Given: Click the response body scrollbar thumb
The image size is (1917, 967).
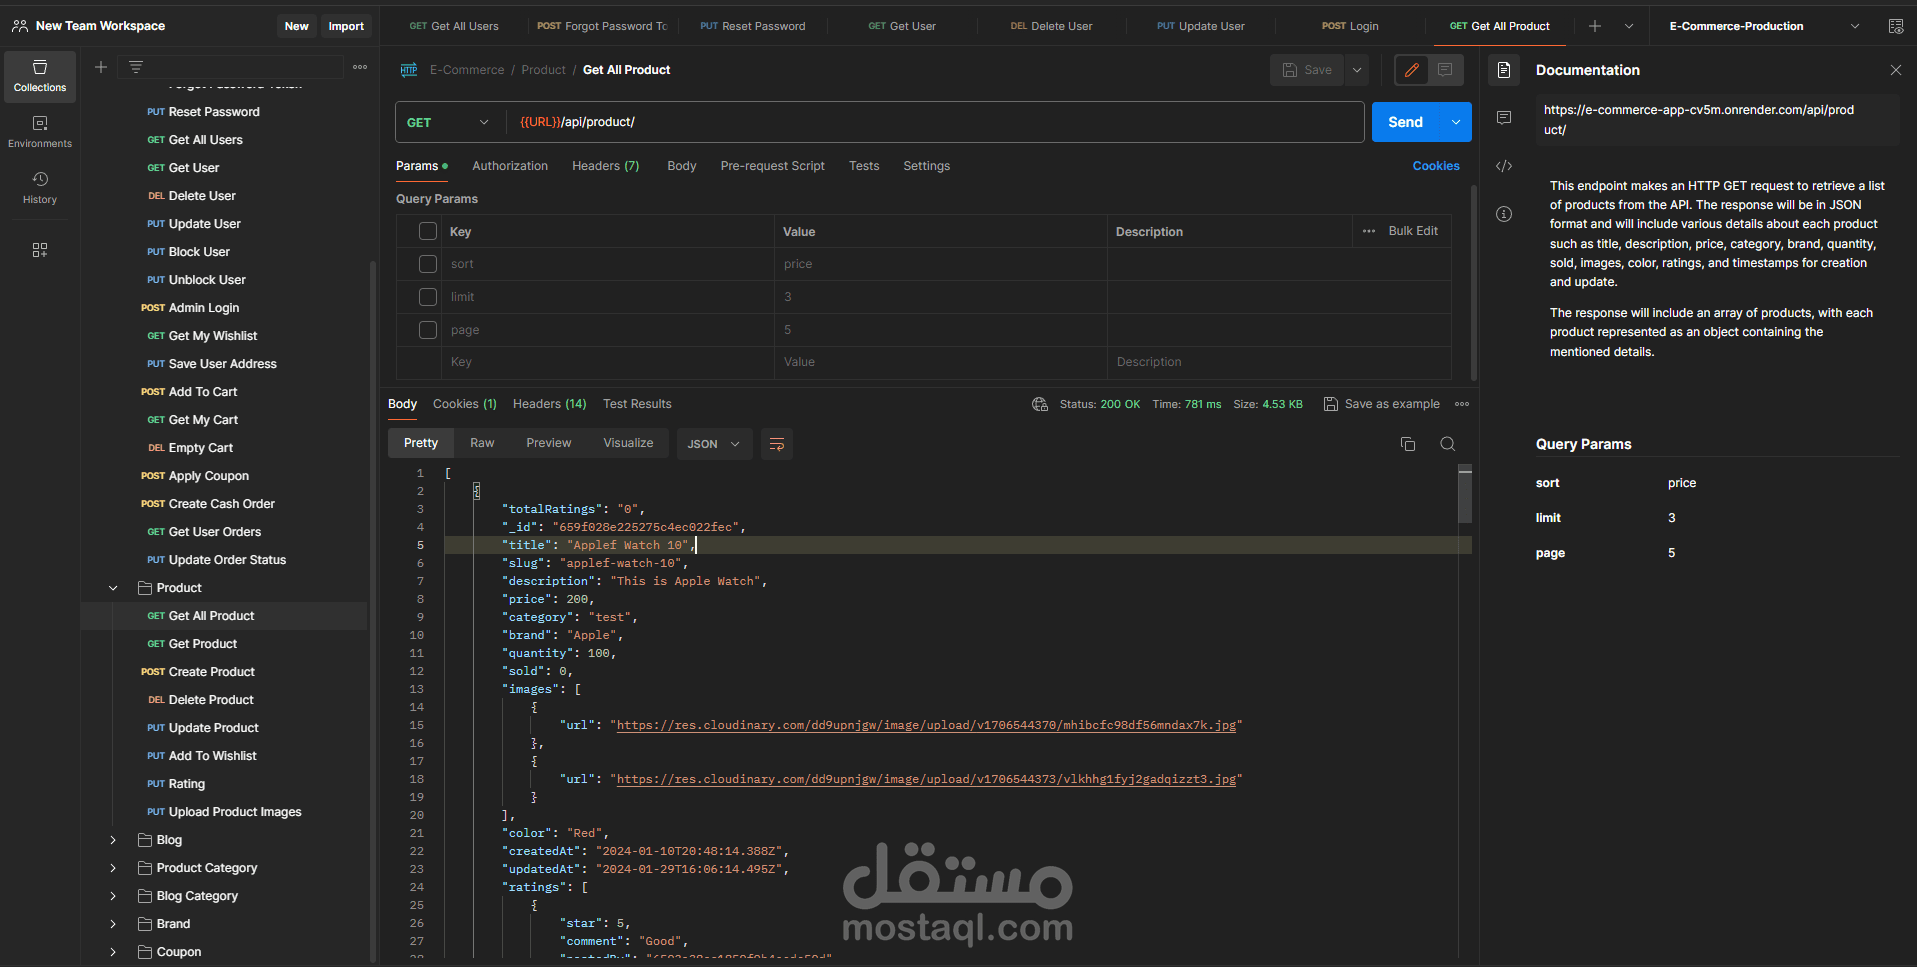Looking at the screenshot, I should [1465, 495].
